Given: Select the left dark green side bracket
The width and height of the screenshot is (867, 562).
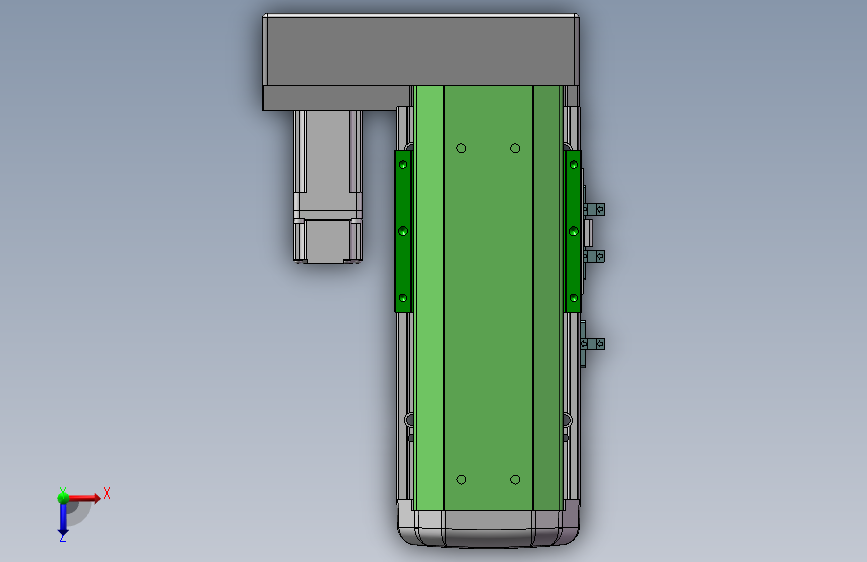Looking at the screenshot, I should [x=403, y=231].
